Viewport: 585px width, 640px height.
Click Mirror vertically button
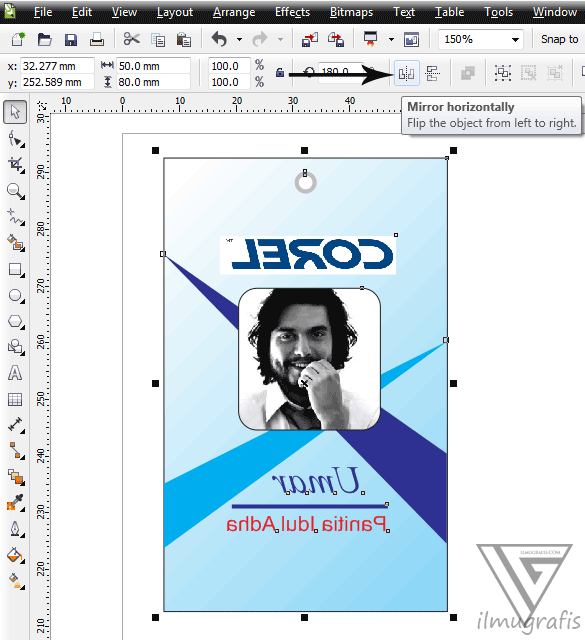pyautogui.click(x=432, y=73)
